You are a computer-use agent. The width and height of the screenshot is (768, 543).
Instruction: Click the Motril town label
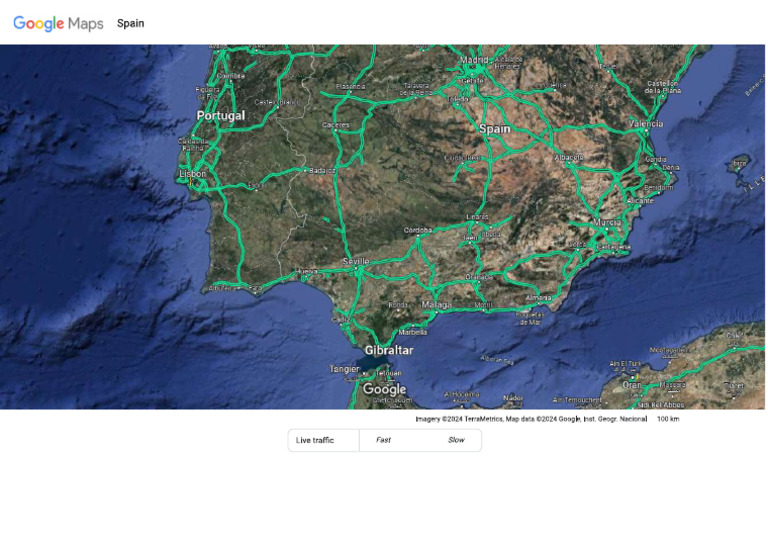coord(484,305)
